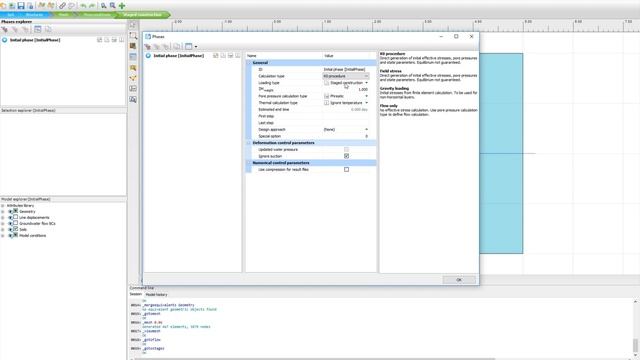The height and width of the screenshot is (360, 640).
Task: Click the Gravity loading heading in help pane
Action: click(394, 88)
